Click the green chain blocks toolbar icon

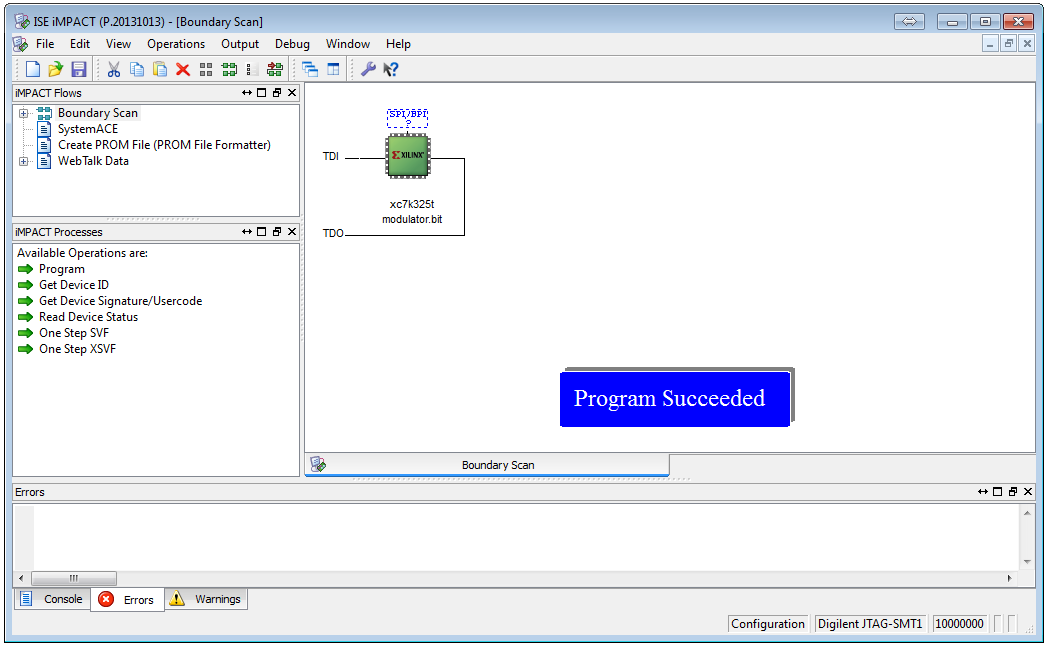229,69
